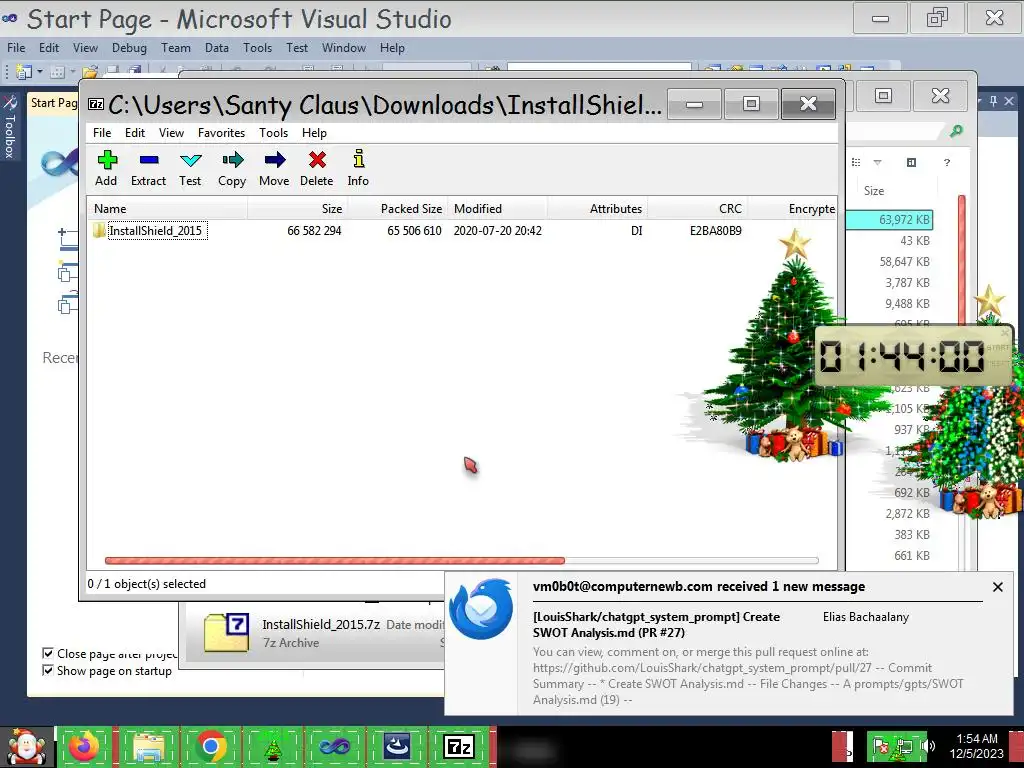This screenshot has width=1024, height=768.
Task: Click the Attributes column header
Action: 598,209
